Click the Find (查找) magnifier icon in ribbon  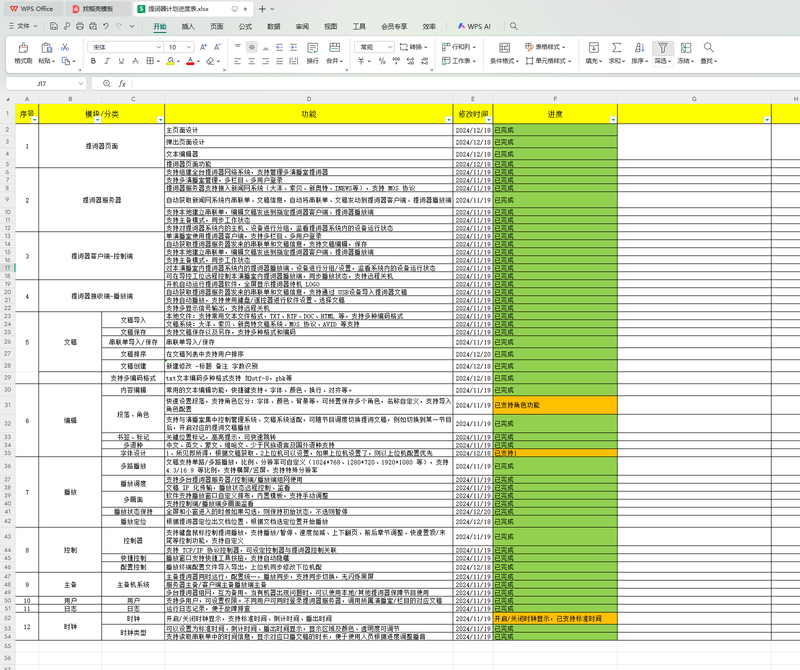tap(708, 47)
